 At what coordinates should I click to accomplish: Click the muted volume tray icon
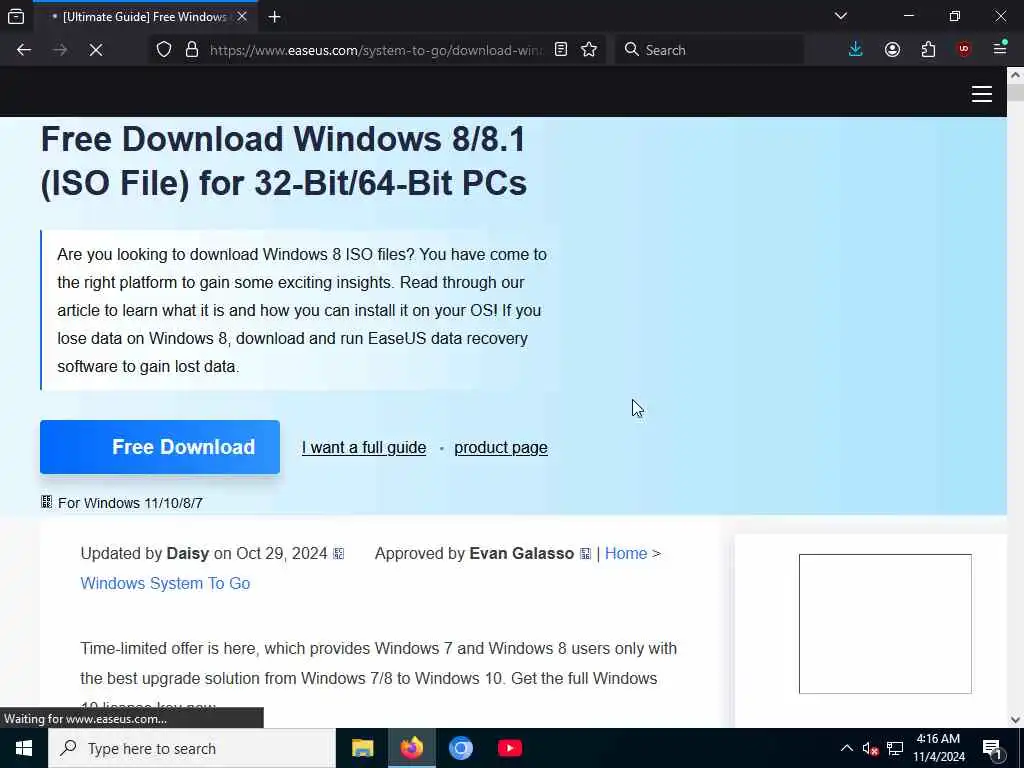click(x=870, y=748)
